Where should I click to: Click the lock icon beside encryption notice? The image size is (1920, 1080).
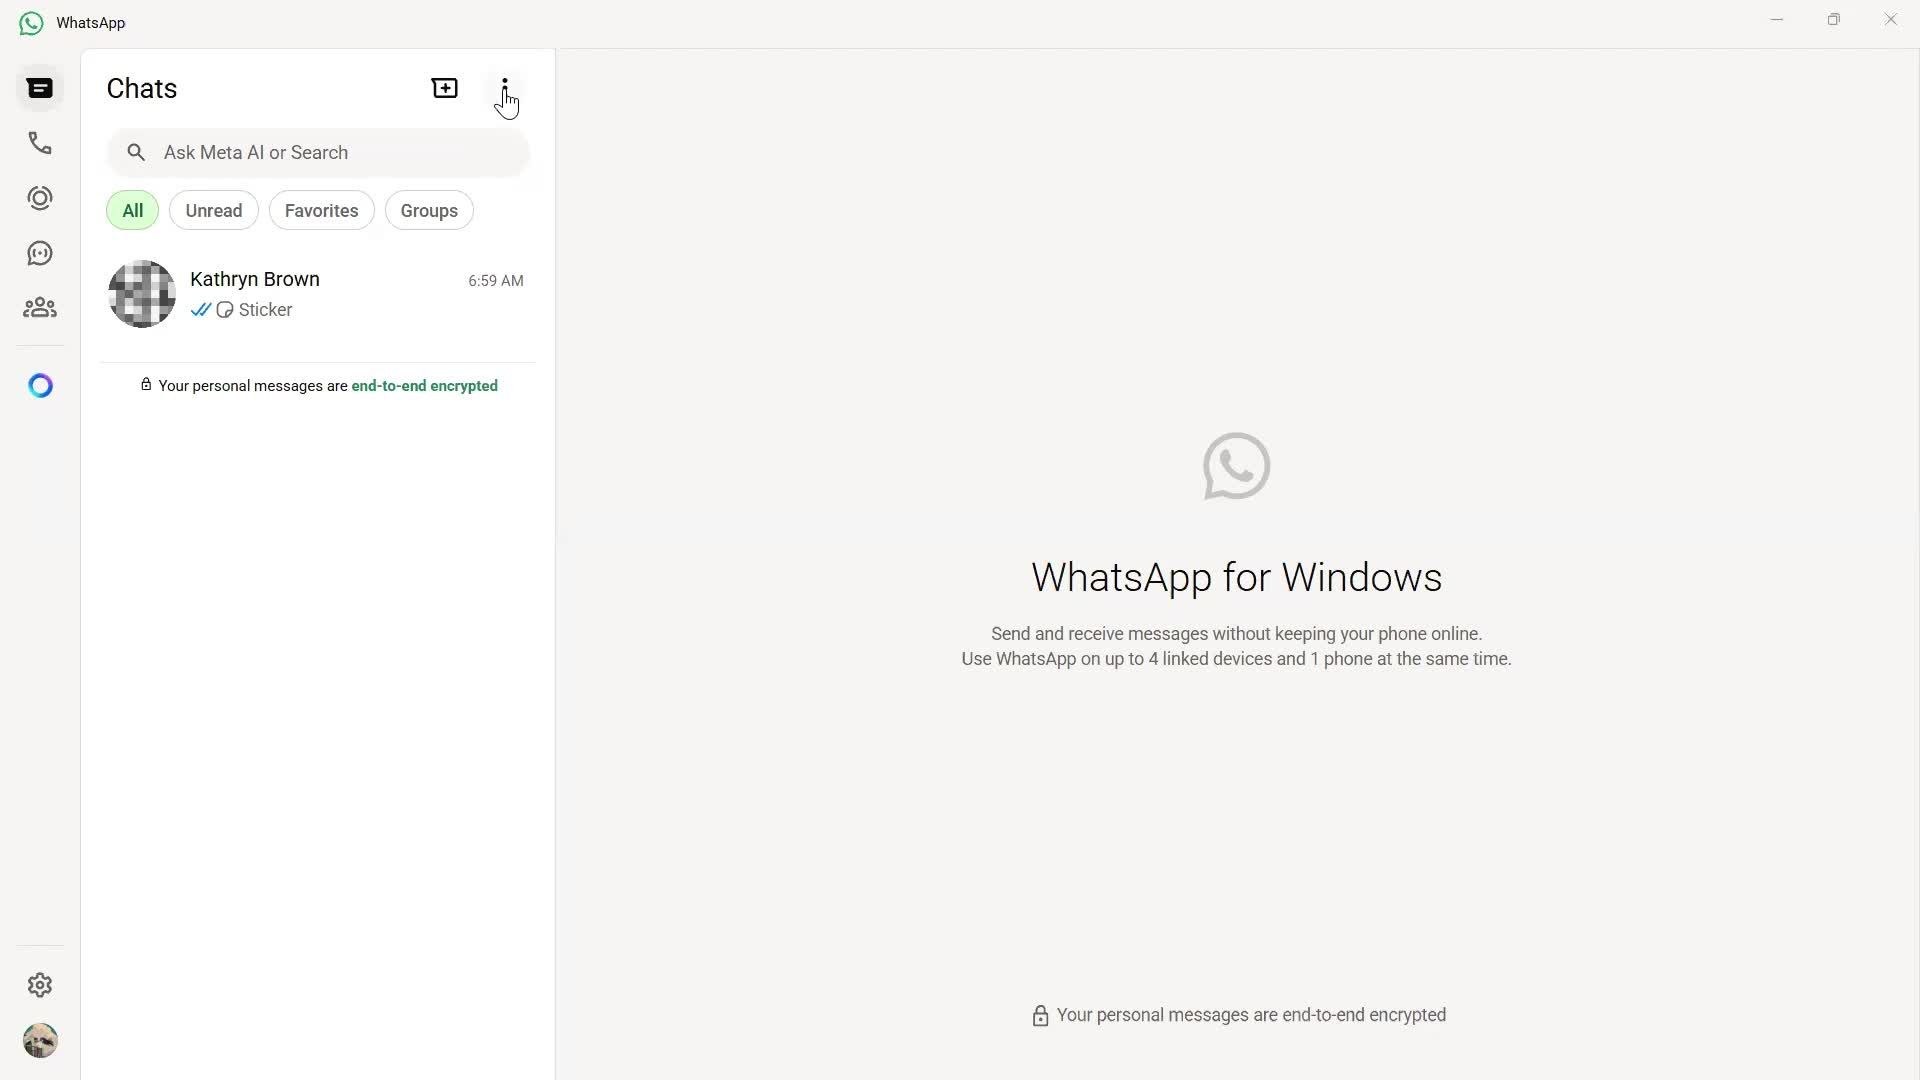tap(146, 384)
